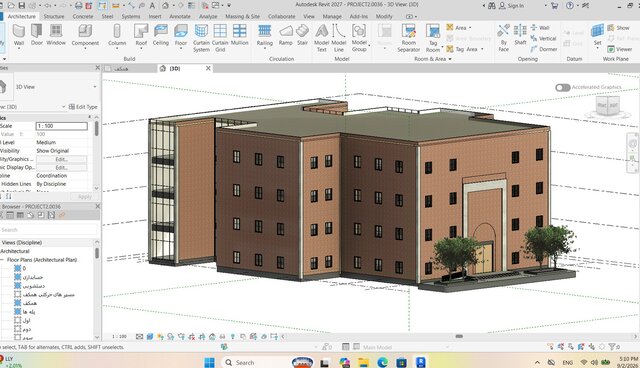Screen dimensions: 640x368
Task: Switch to the Structure ribbon tab
Action: [54, 16]
